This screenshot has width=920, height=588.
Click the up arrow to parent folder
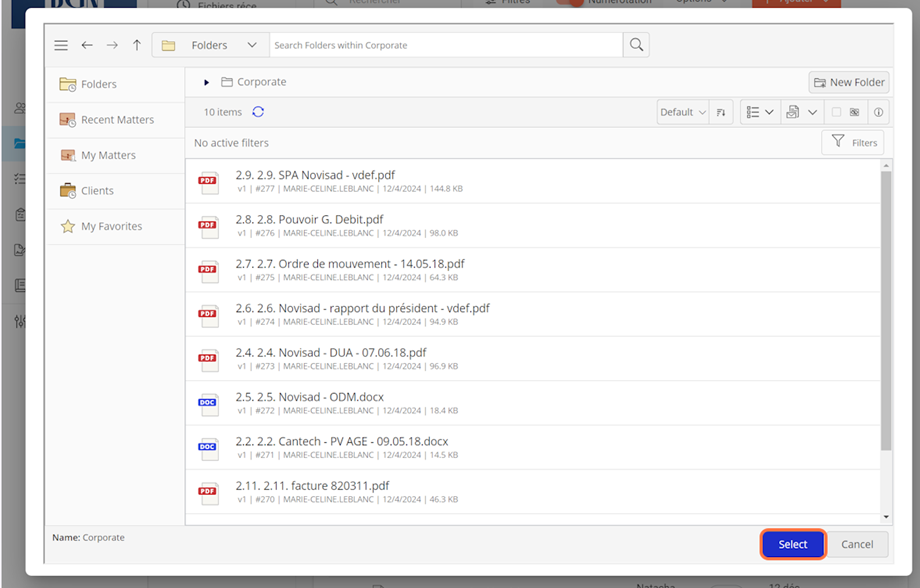[137, 45]
